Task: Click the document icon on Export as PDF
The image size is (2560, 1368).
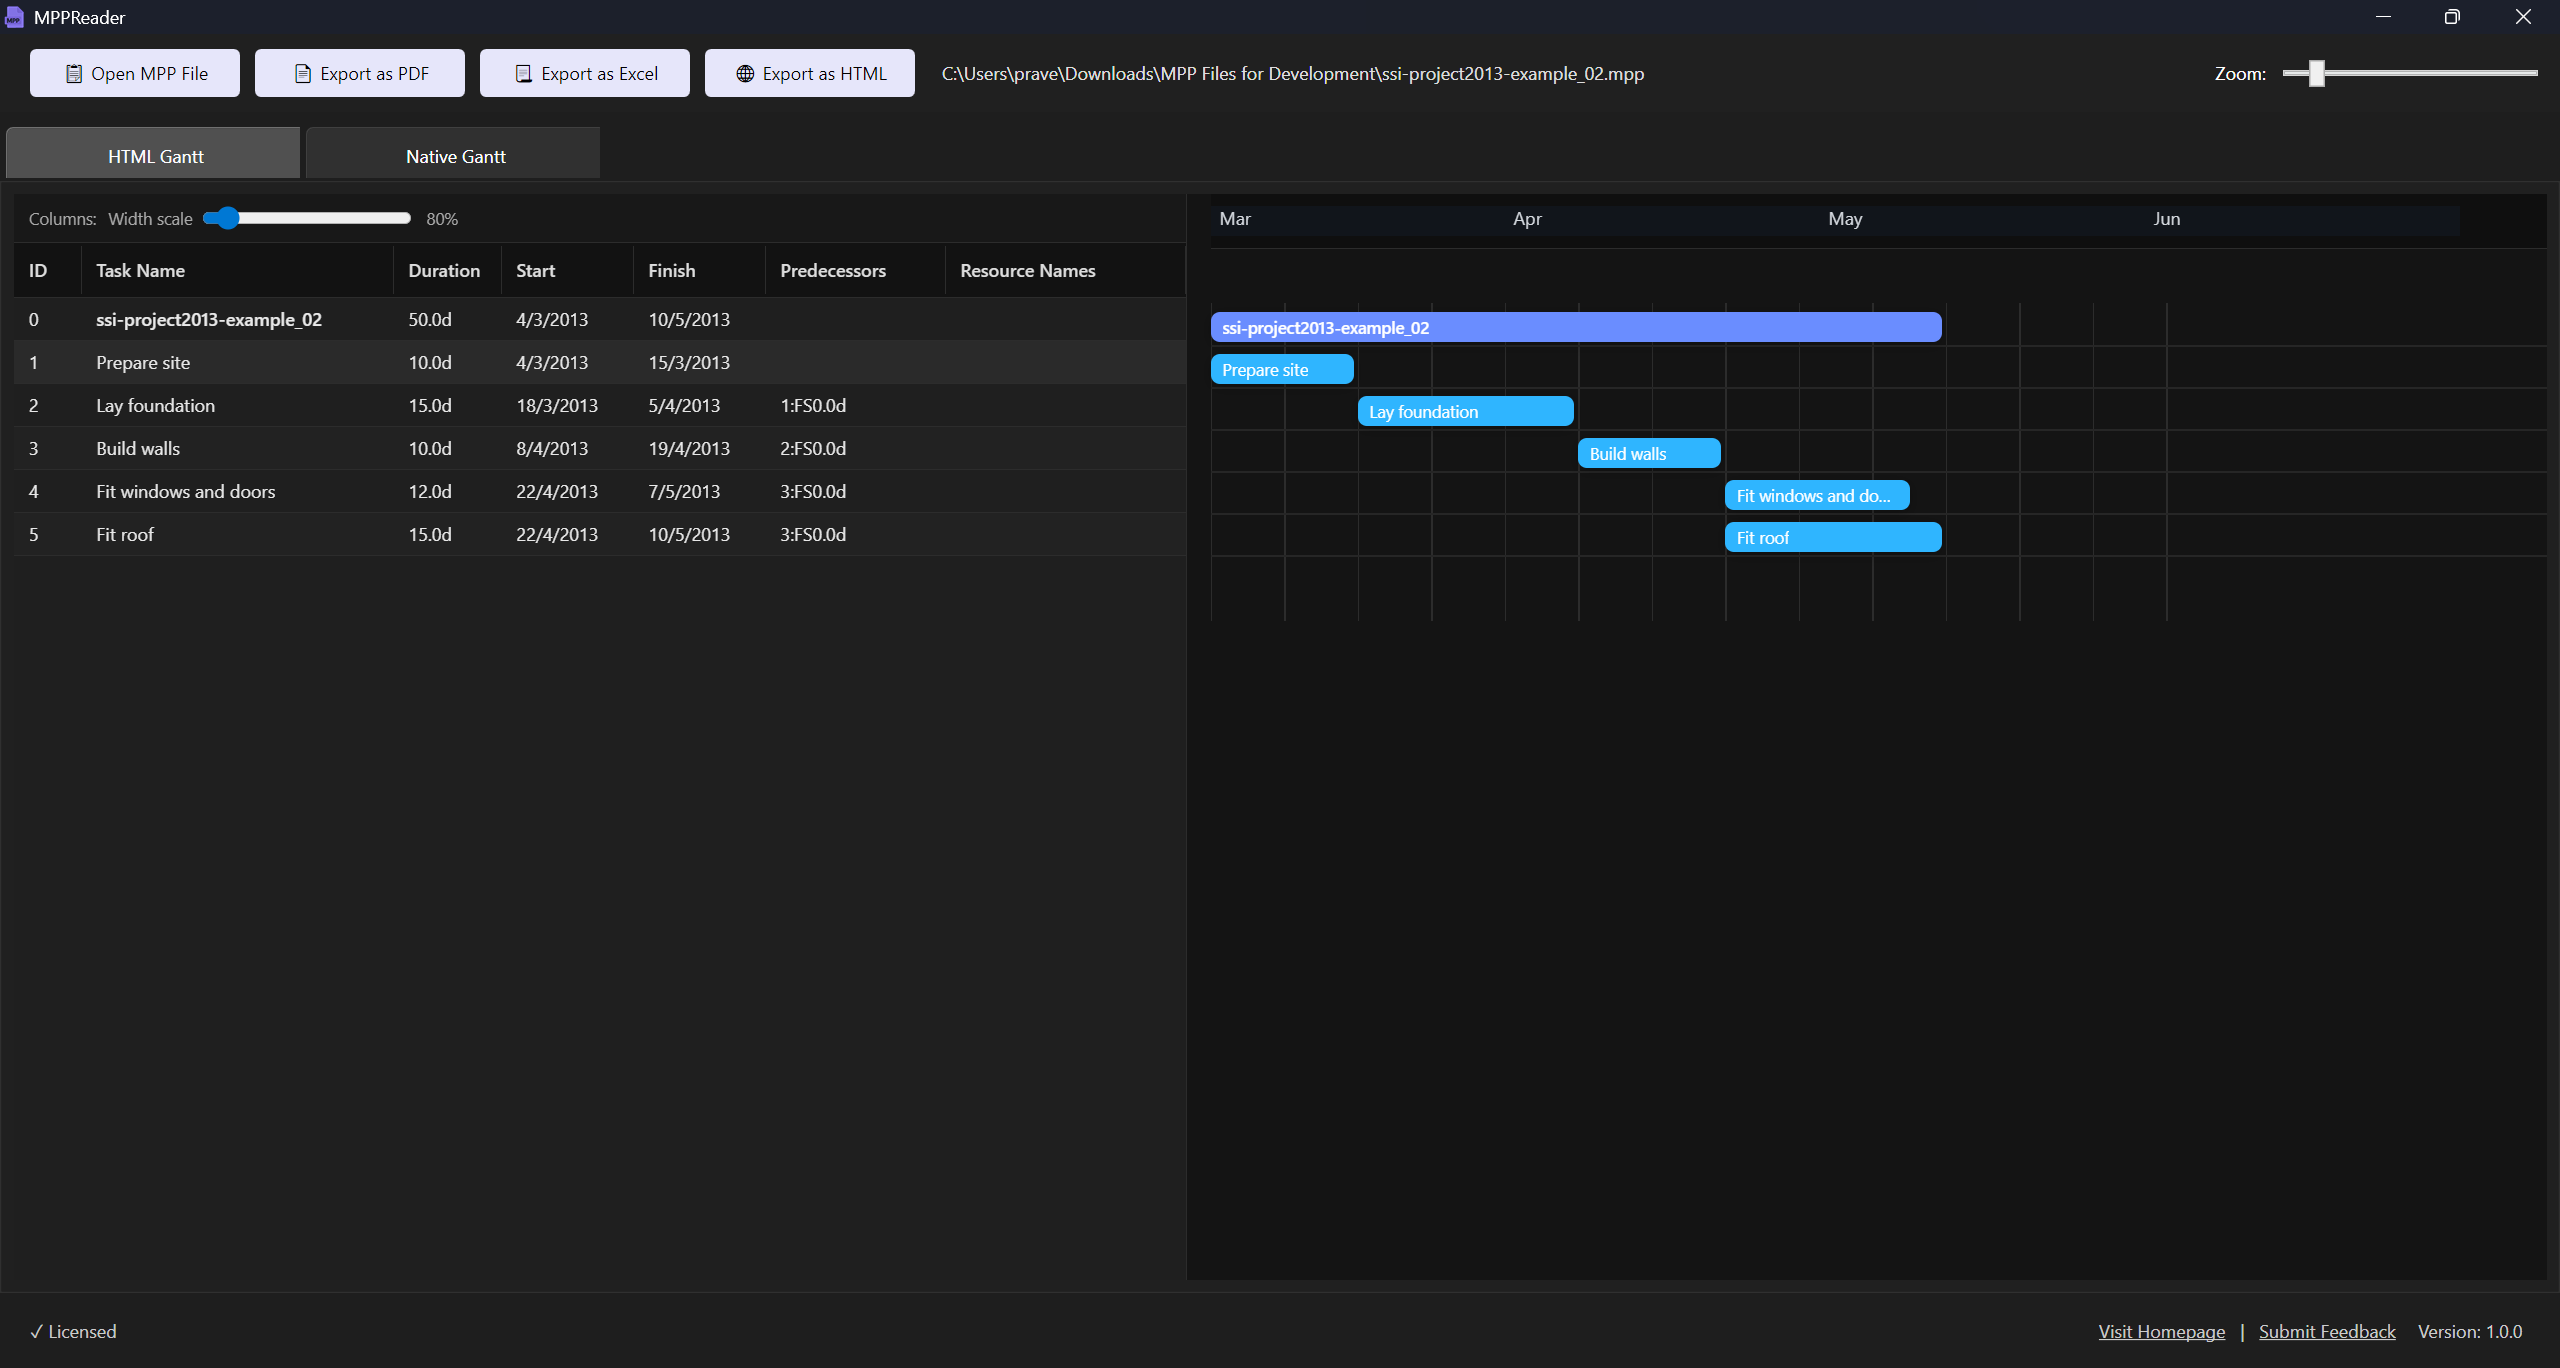Action: click(302, 74)
